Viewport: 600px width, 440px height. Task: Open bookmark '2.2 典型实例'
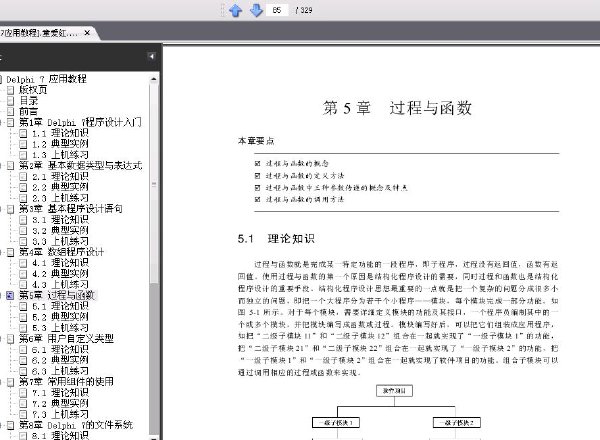pos(60,187)
